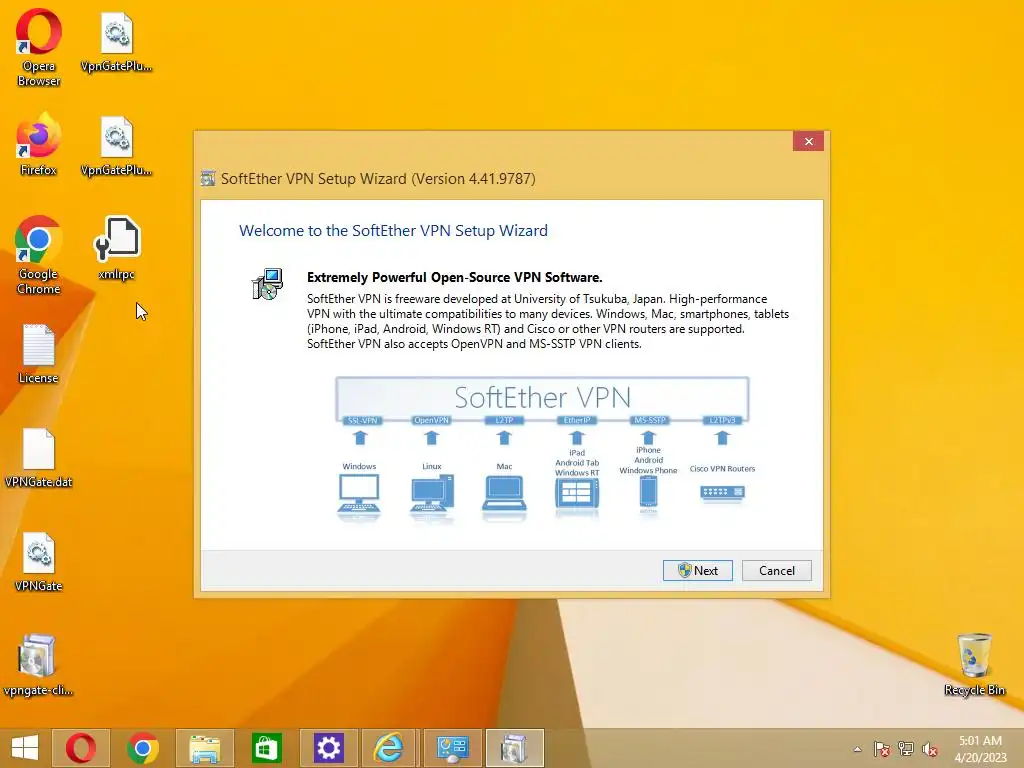Open the Windows Store taskbar icon
The width and height of the screenshot is (1024, 768).
pos(266,748)
